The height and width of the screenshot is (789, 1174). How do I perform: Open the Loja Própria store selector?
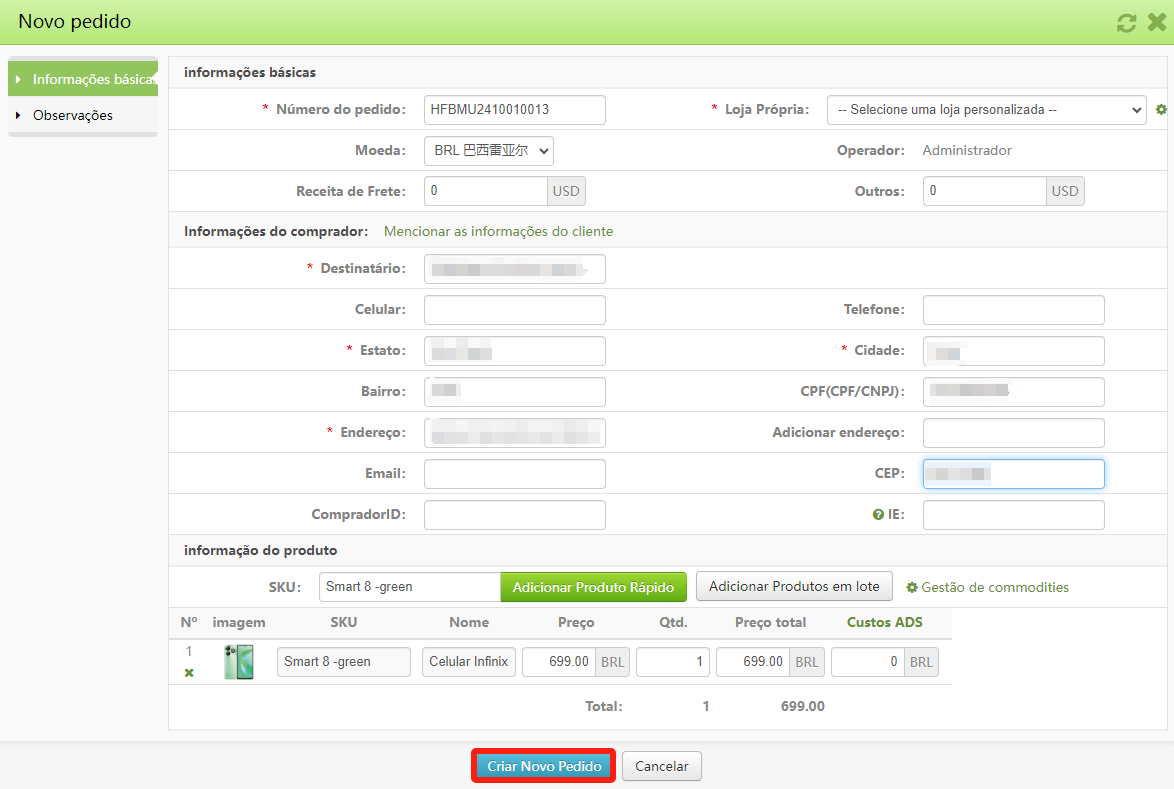(986, 110)
